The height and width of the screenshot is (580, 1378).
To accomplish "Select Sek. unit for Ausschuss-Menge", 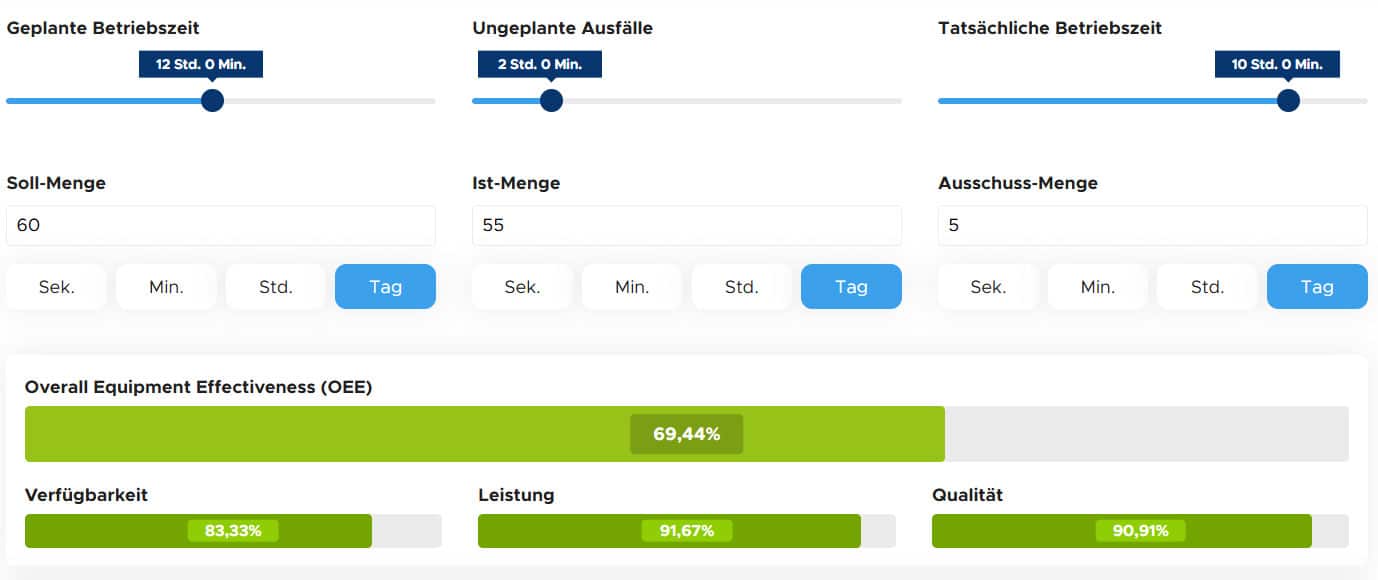I will pos(988,287).
